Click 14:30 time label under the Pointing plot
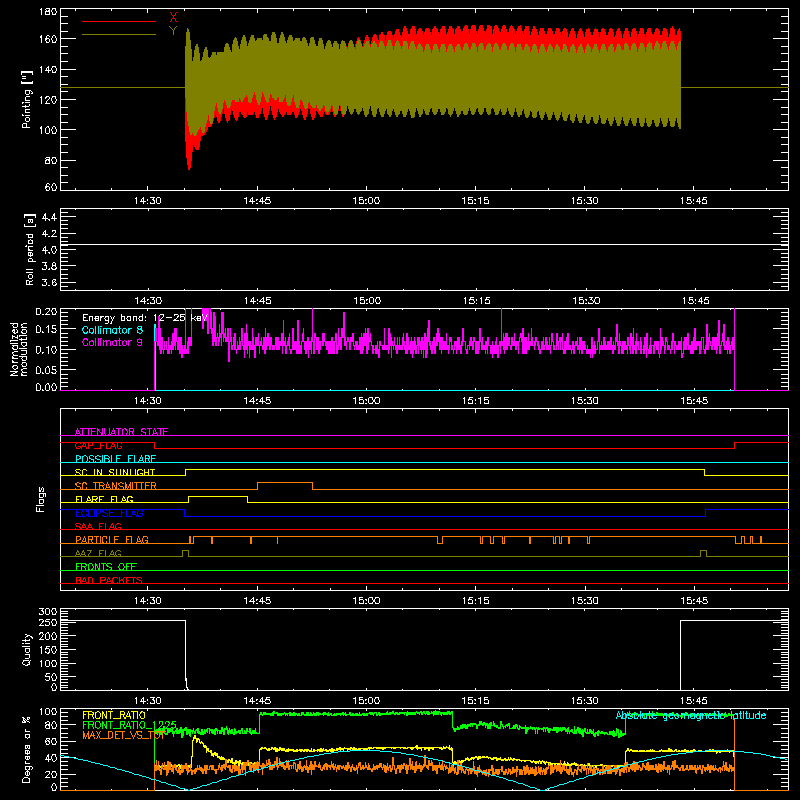 pyautogui.click(x=147, y=201)
